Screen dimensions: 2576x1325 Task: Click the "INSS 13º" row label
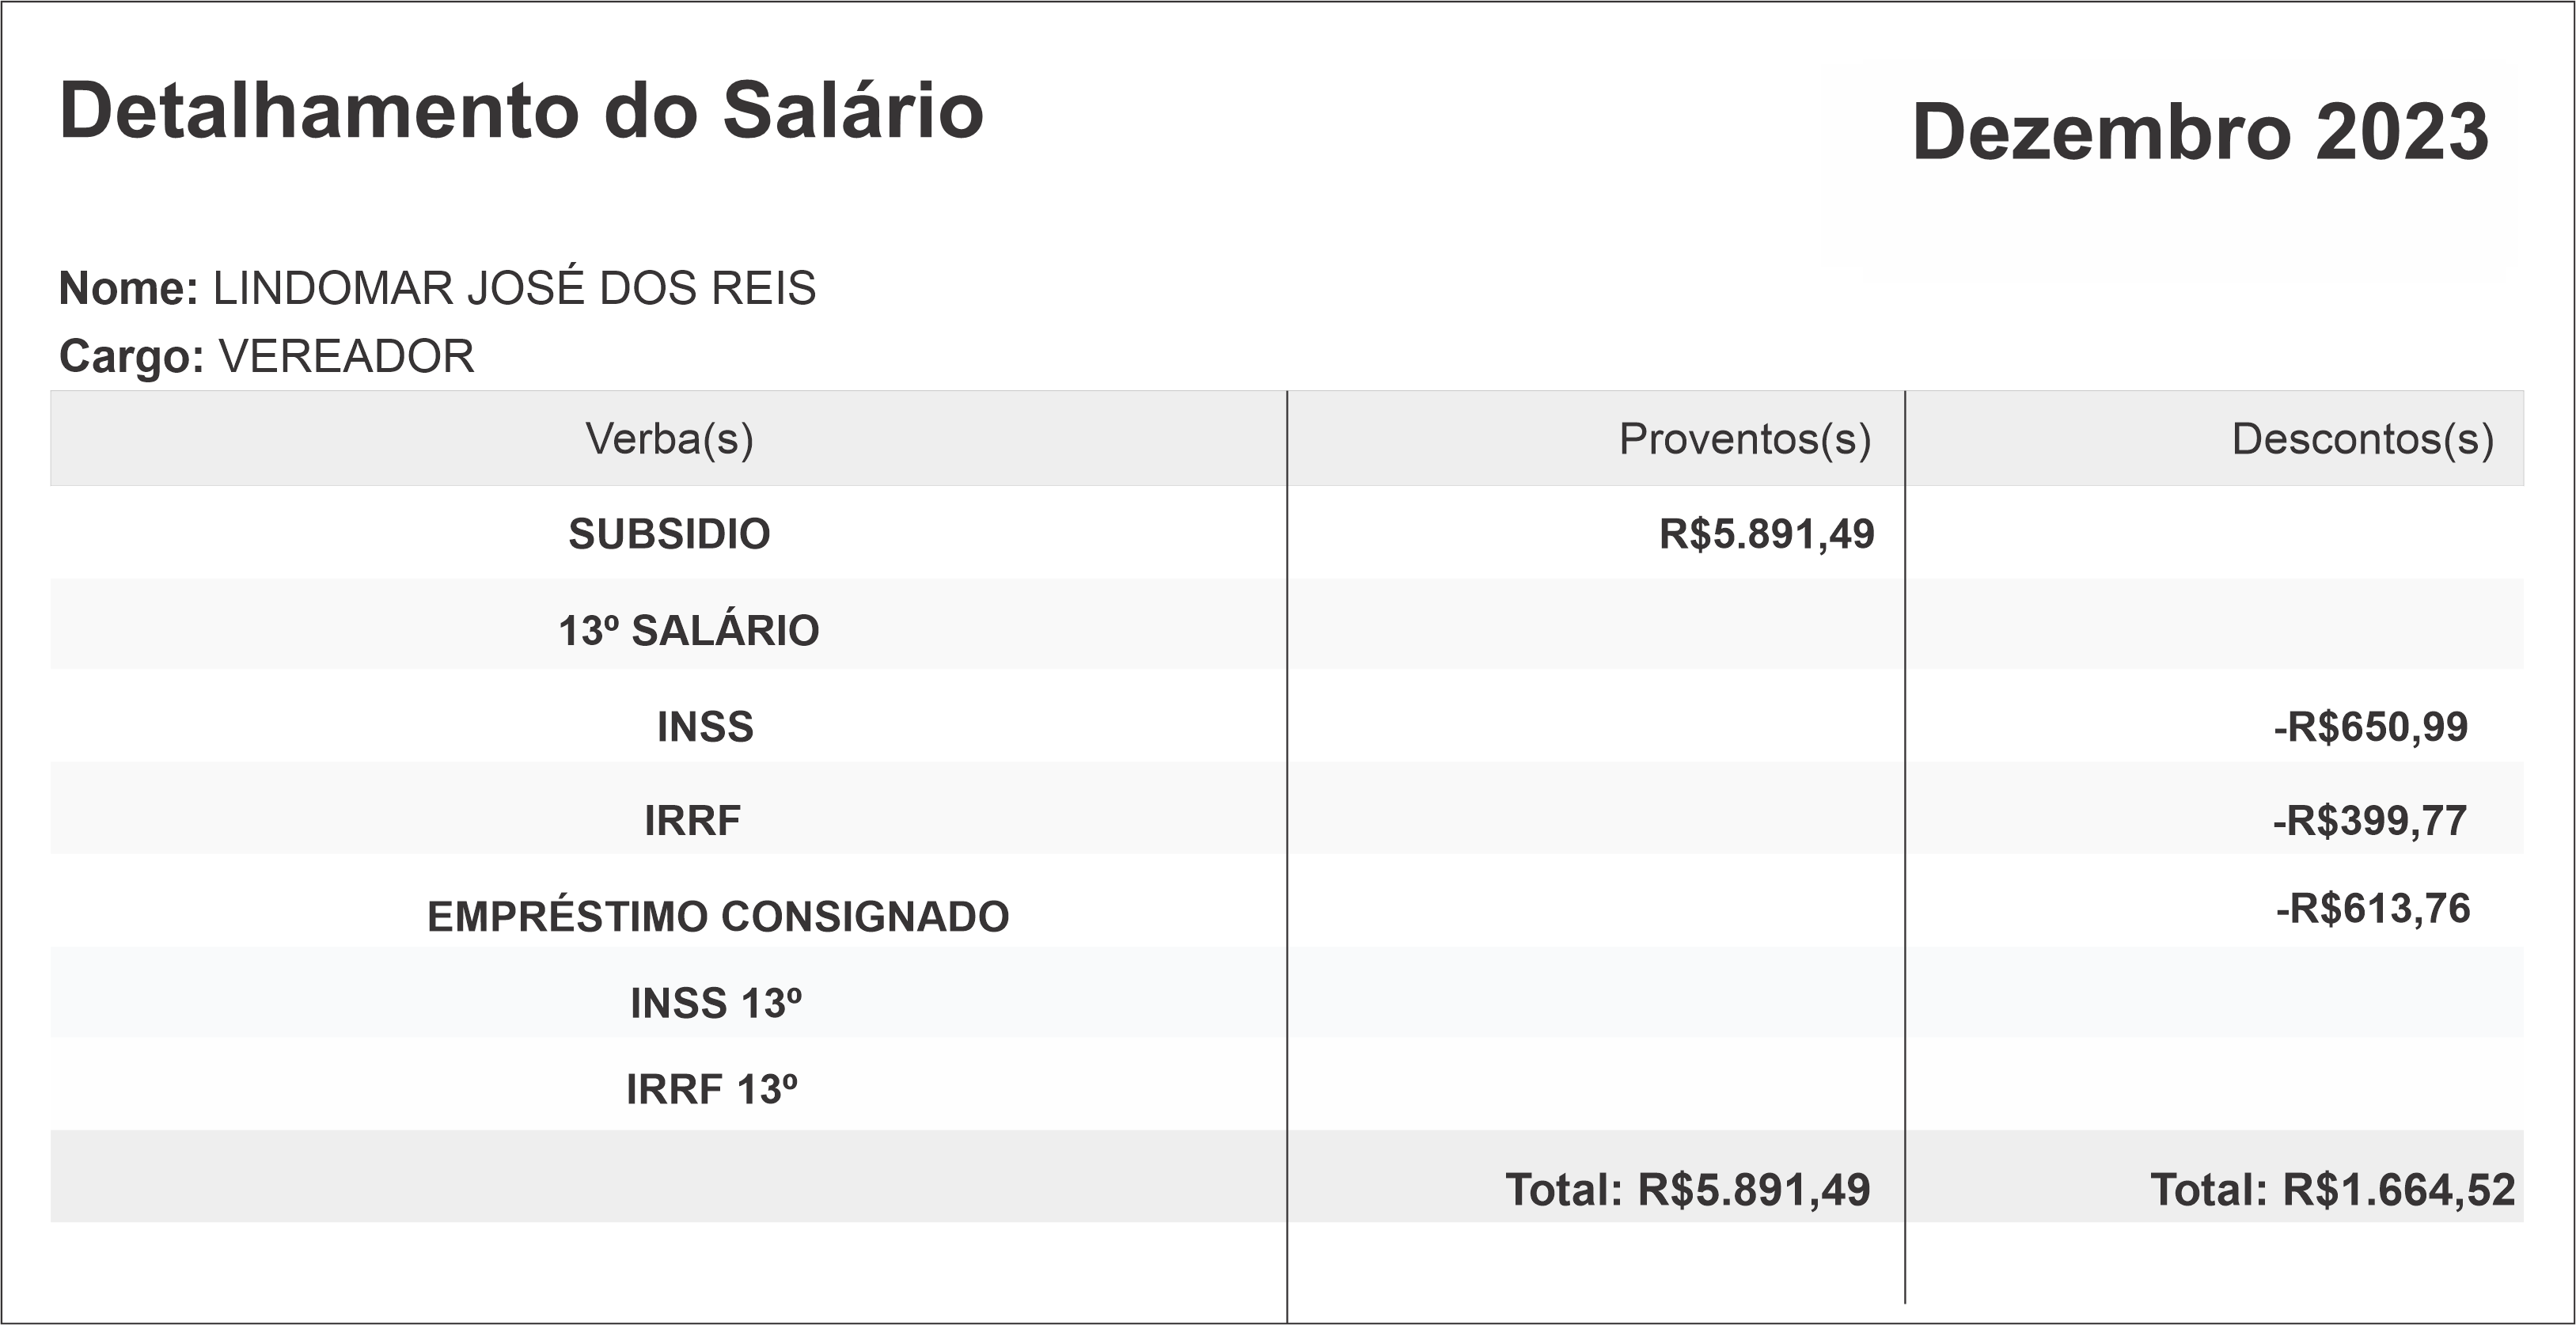[715, 1003]
